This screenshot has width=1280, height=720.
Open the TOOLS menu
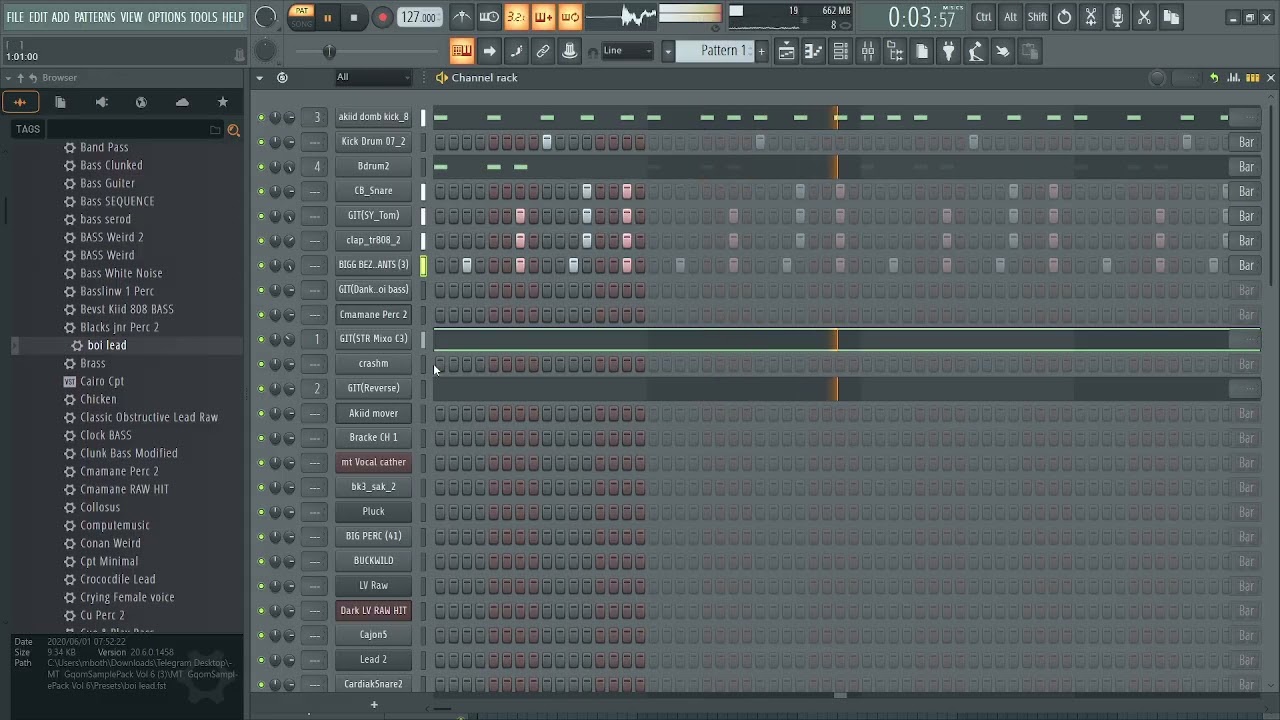[x=204, y=17]
